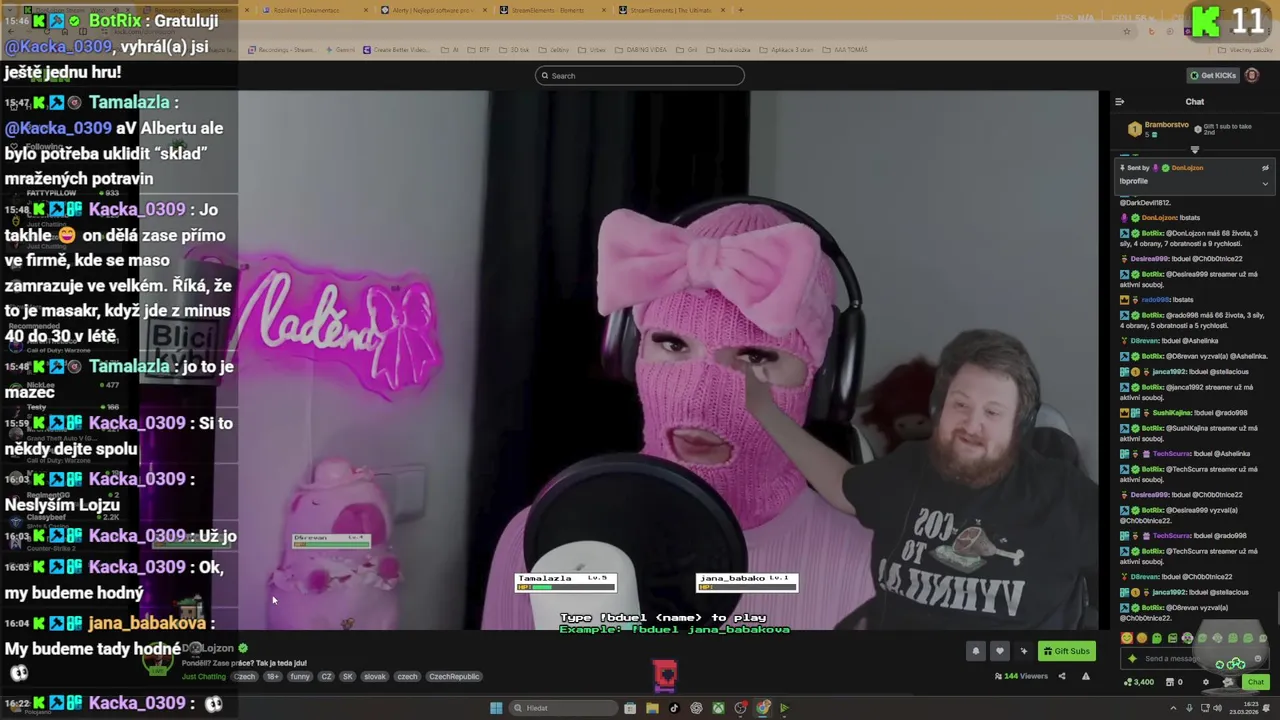The height and width of the screenshot is (720, 1280).
Task: Open the Xbox app from taskbar
Action: point(718,708)
